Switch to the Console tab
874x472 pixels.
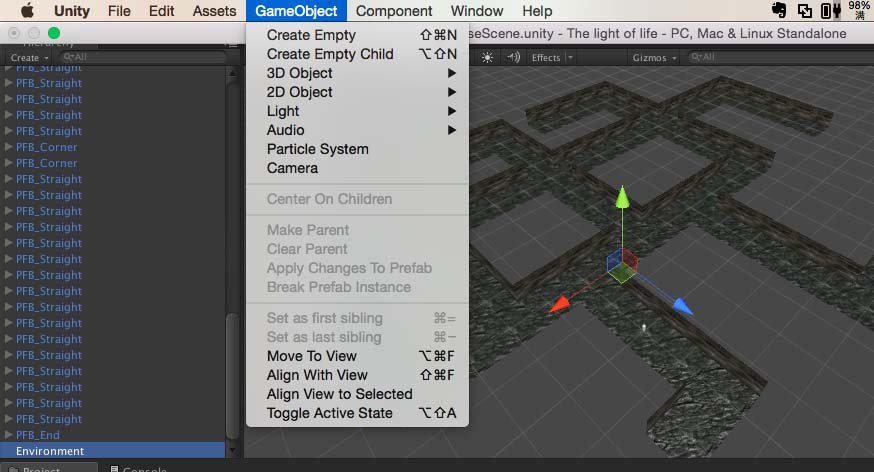point(138,469)
